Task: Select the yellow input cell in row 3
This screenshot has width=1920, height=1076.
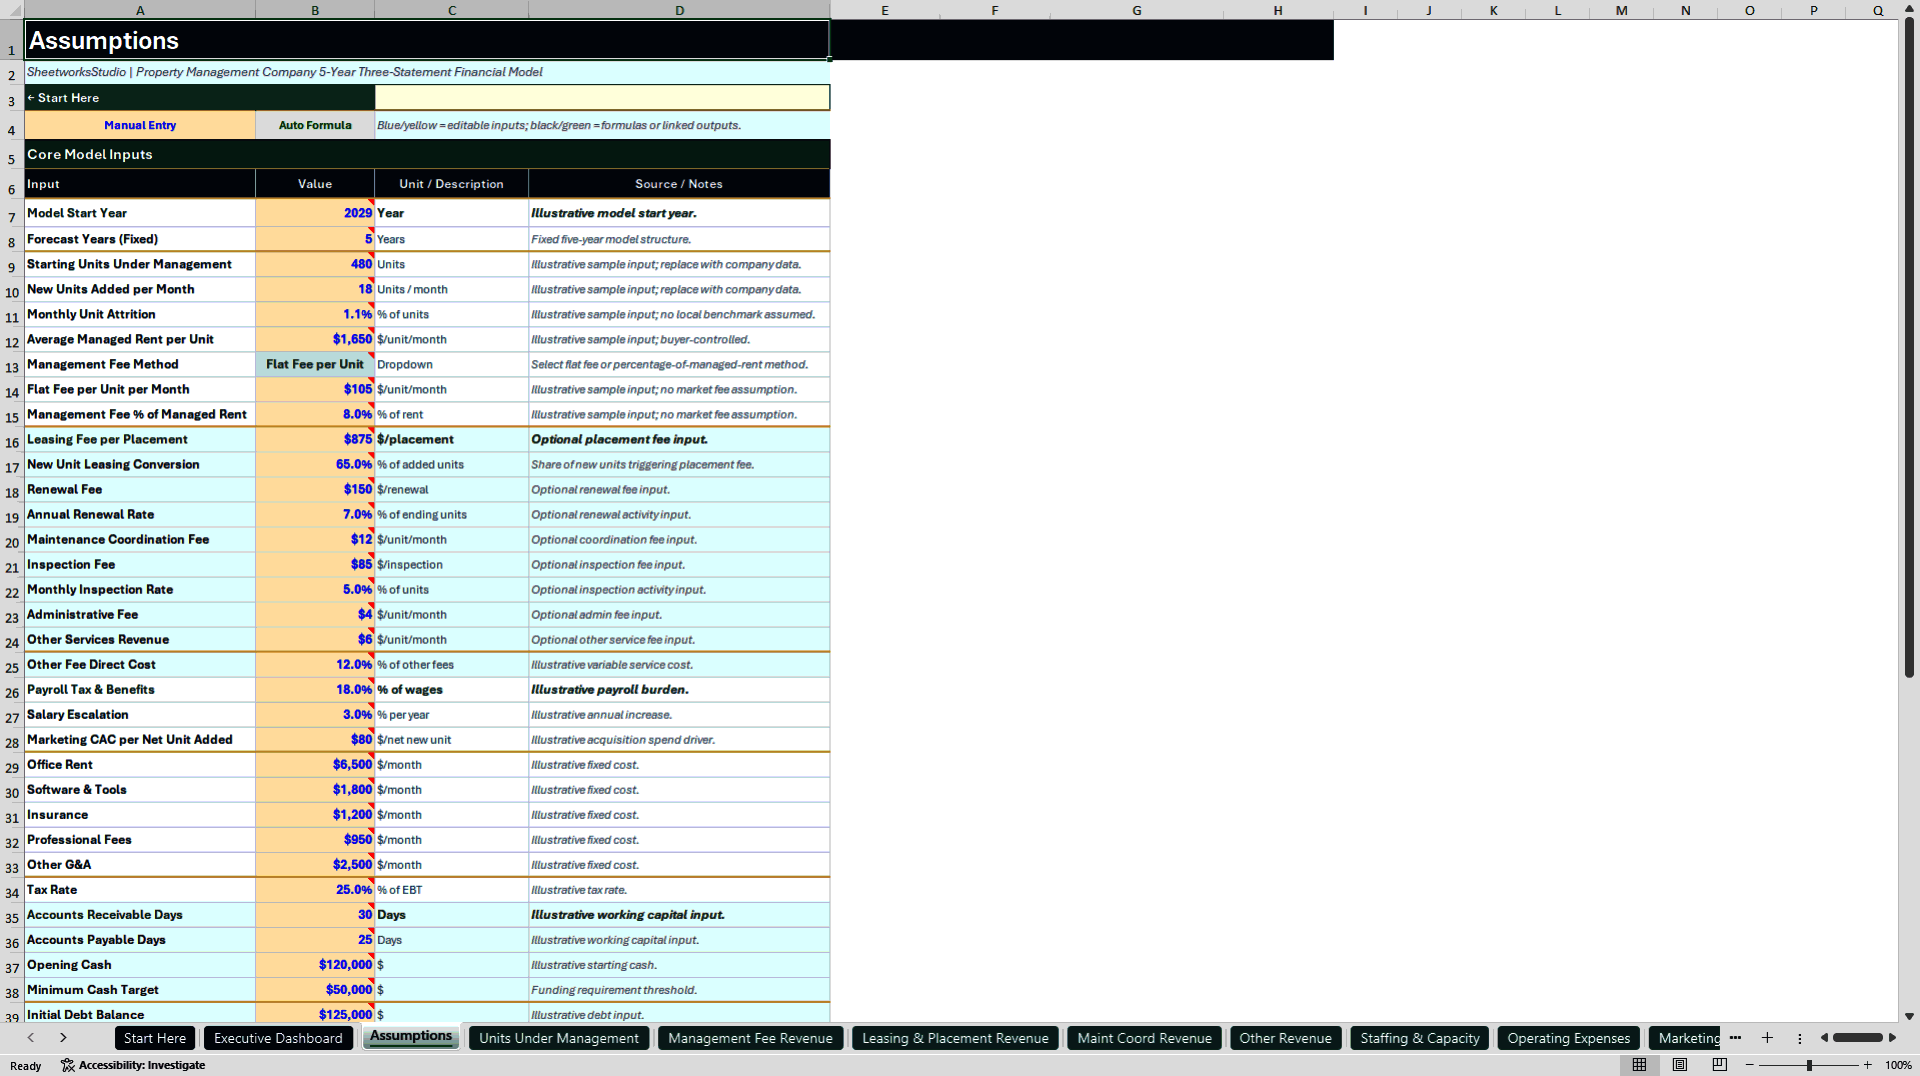Action: (602, 98)
